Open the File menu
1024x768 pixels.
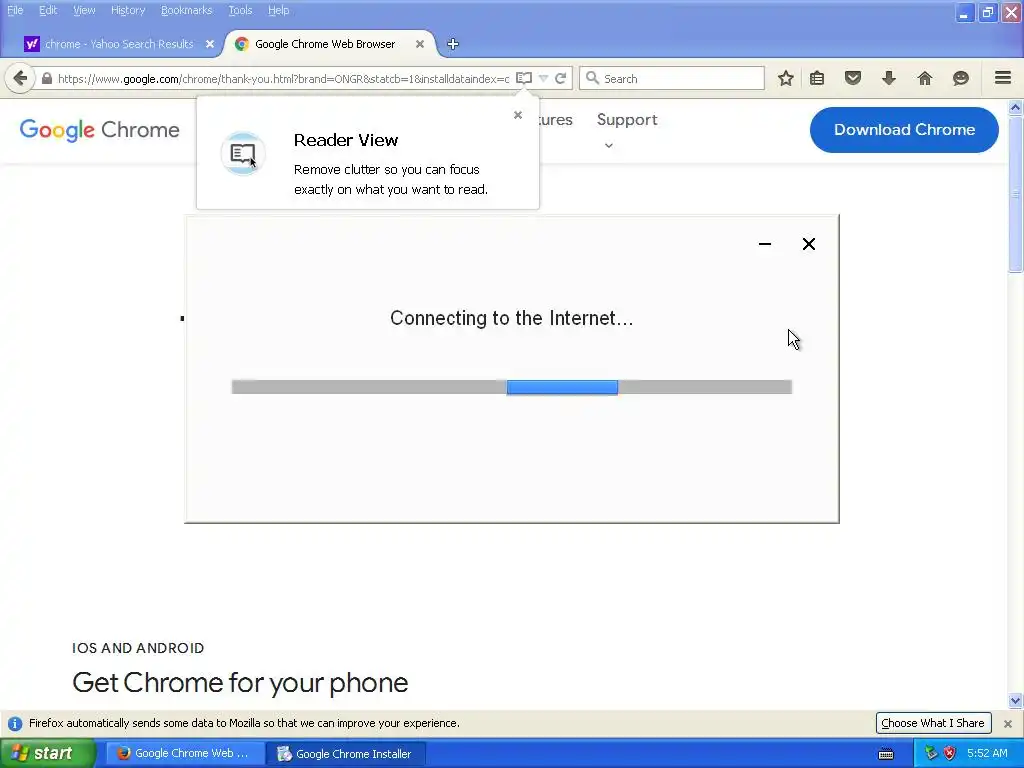[x=15, y=10]
